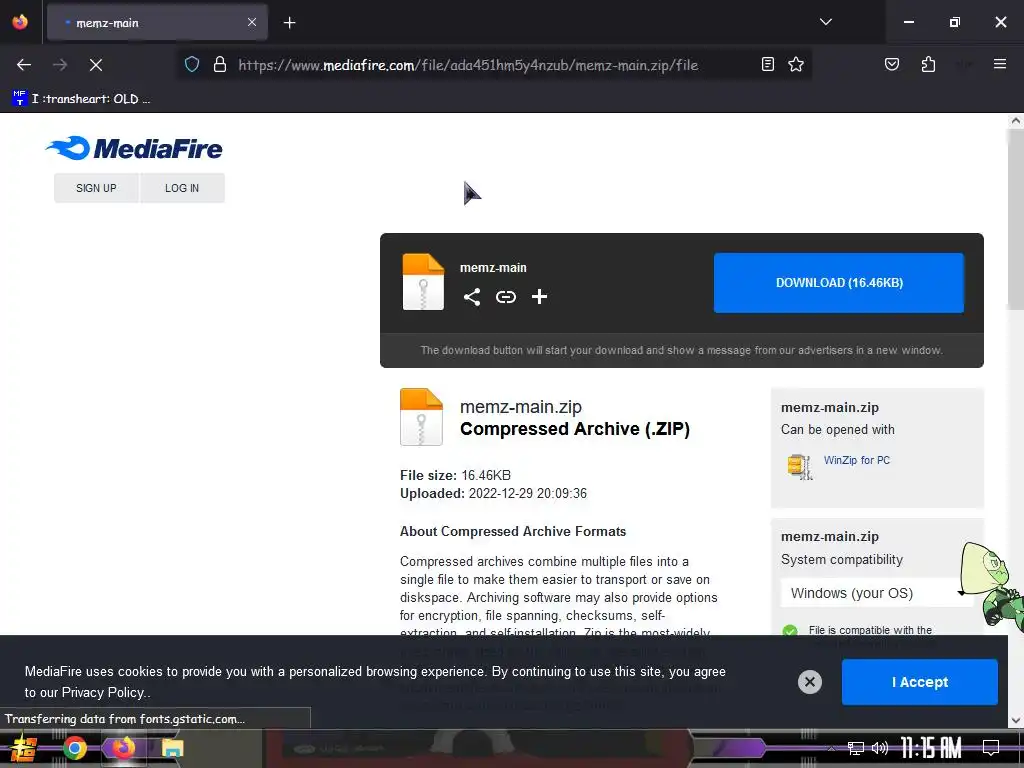Go back with the browser back arrow
Screen dimensions: 1024x768
[24, 65]
